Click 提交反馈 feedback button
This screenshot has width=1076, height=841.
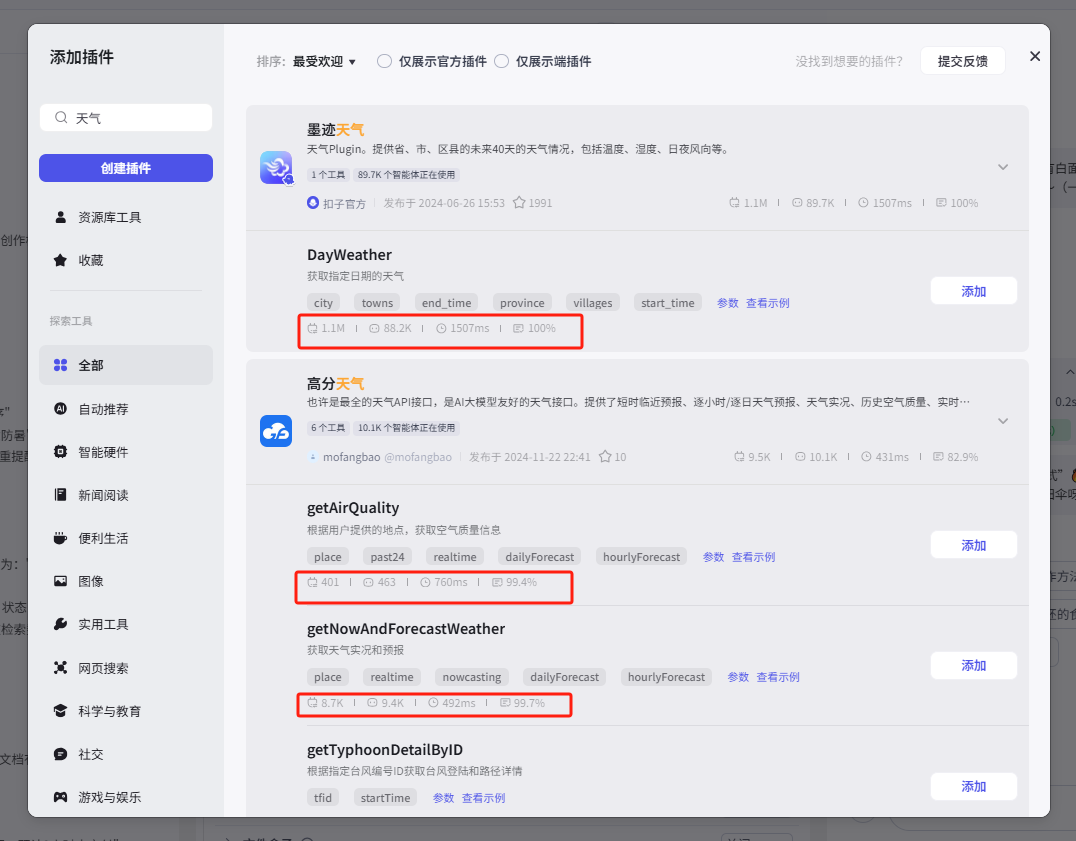point(962,61)
